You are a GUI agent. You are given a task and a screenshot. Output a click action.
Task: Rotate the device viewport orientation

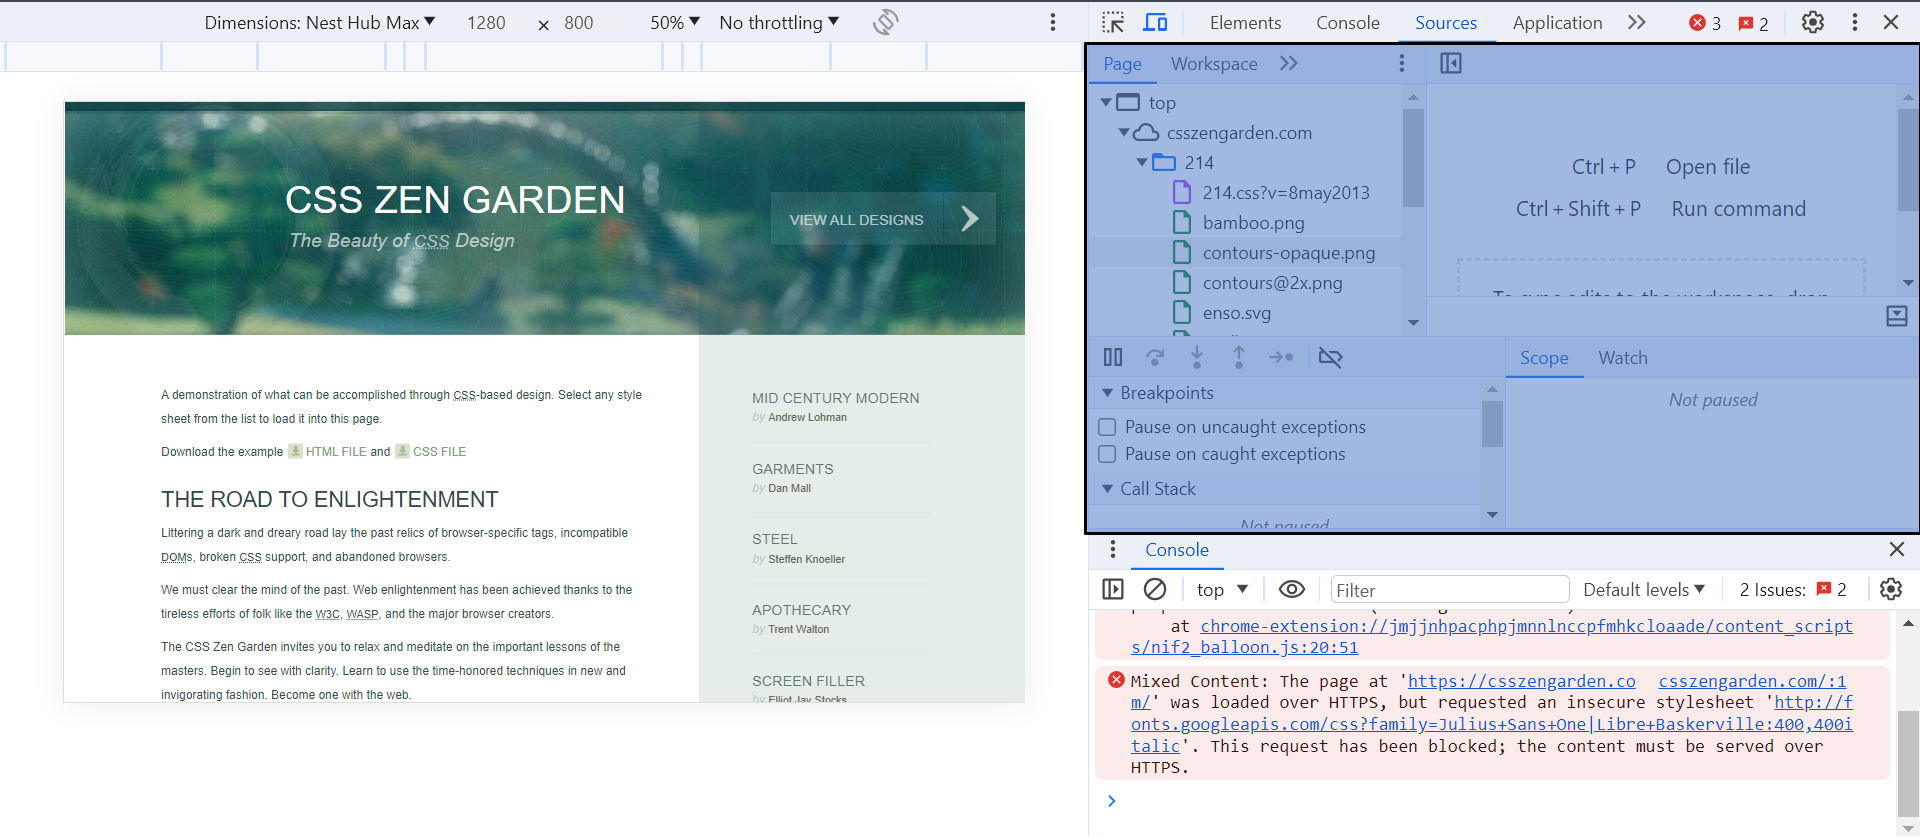pos(885,22)
